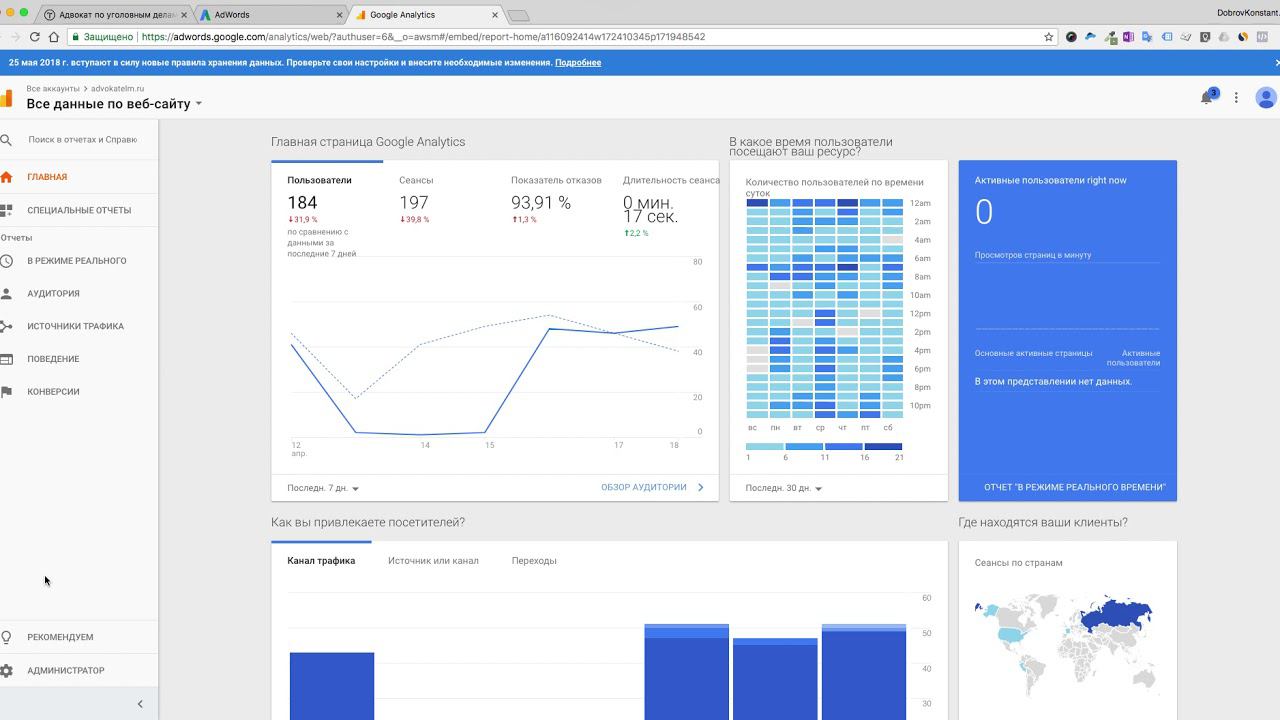Image resolution: width=1280 pixels, height=720 pixels.
Task: Click the Поиск в отчетах search field
Action: pyautogui.click(x=83, y=140)
